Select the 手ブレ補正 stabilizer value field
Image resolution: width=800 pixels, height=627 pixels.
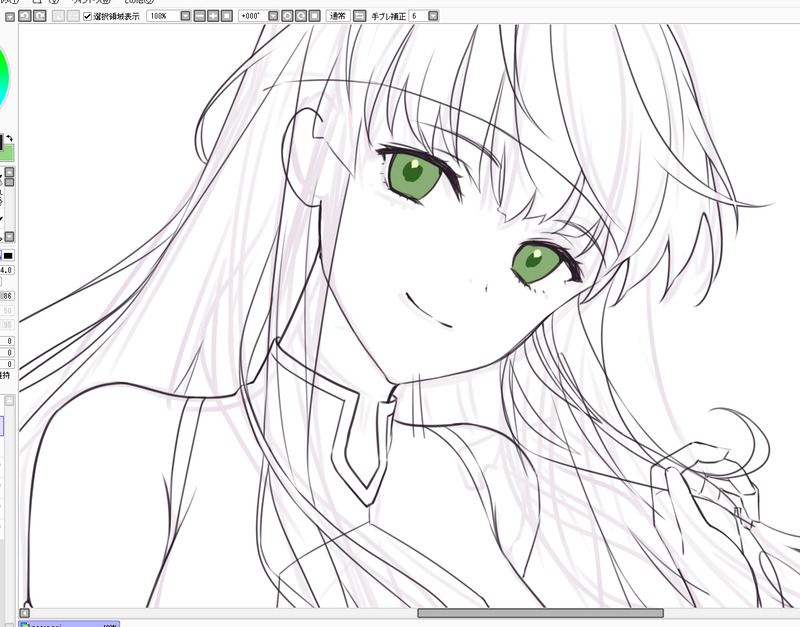418,16
